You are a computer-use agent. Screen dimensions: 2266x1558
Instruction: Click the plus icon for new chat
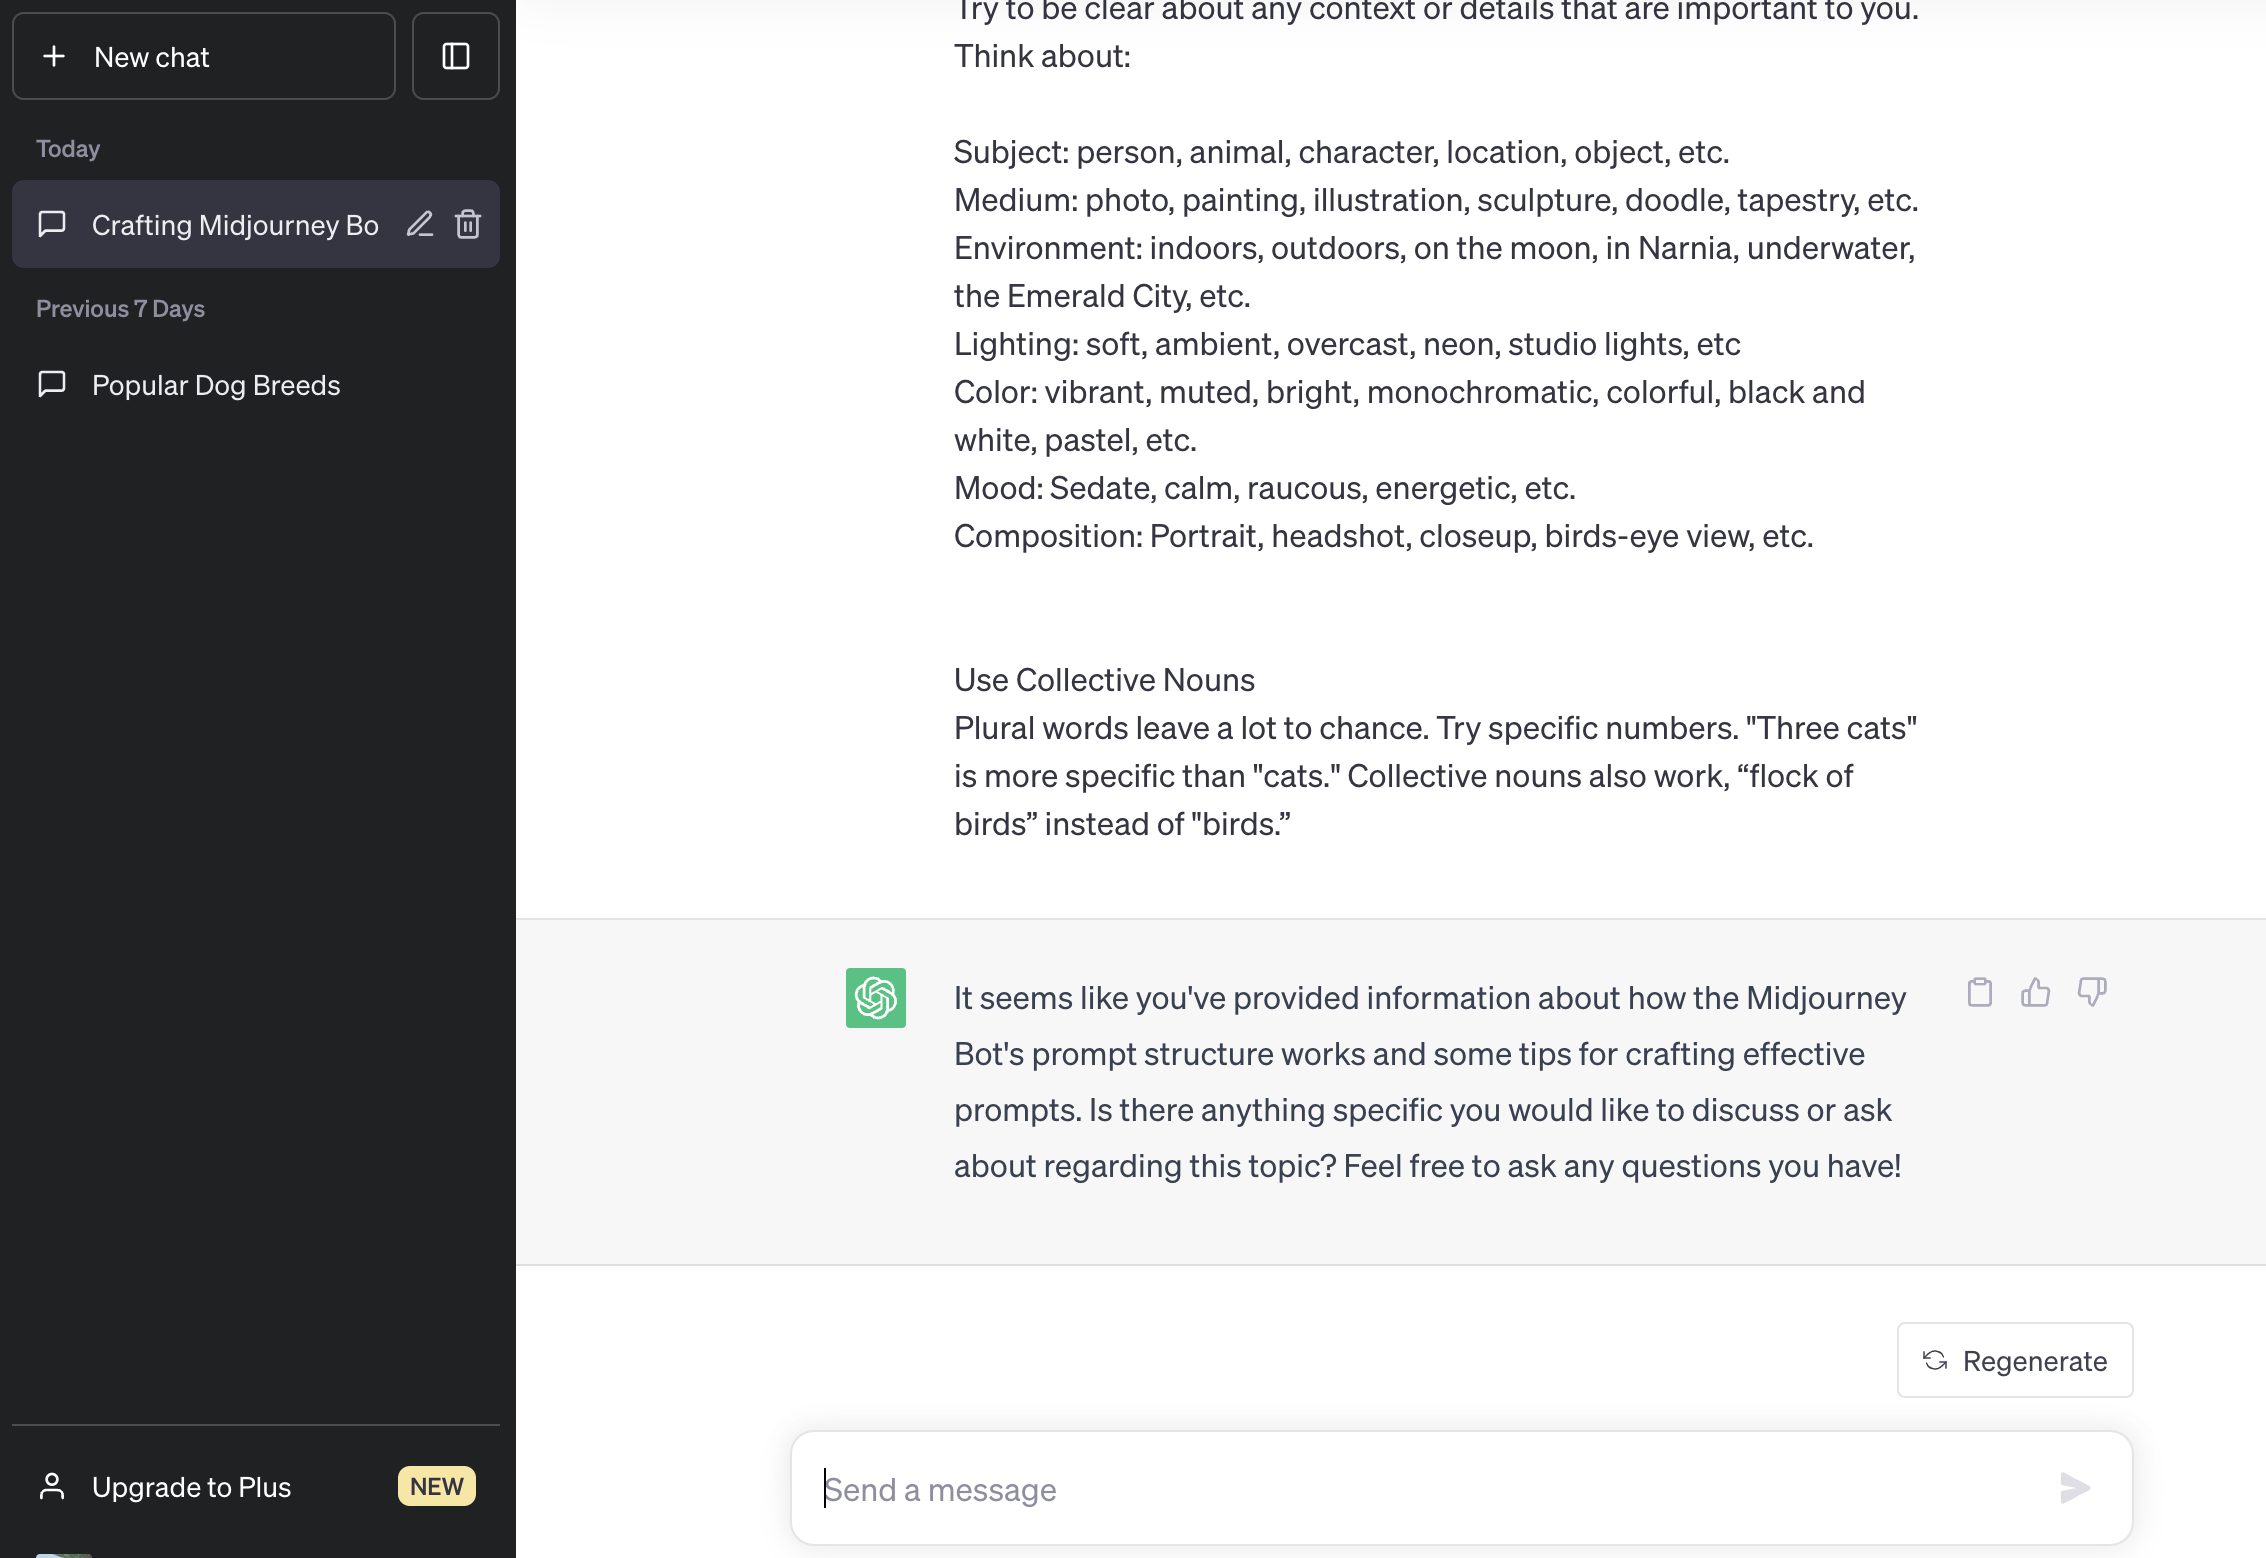click(55, 57)
